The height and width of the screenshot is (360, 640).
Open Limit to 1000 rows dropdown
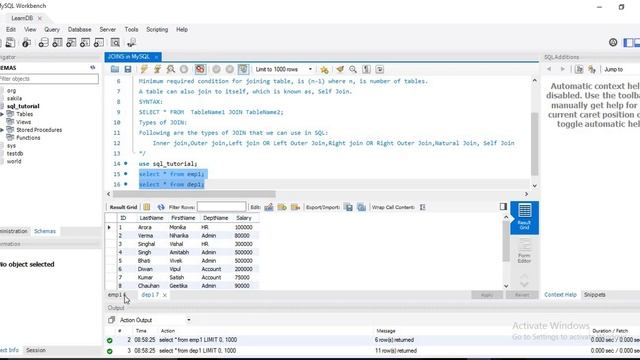coord(284,69)
